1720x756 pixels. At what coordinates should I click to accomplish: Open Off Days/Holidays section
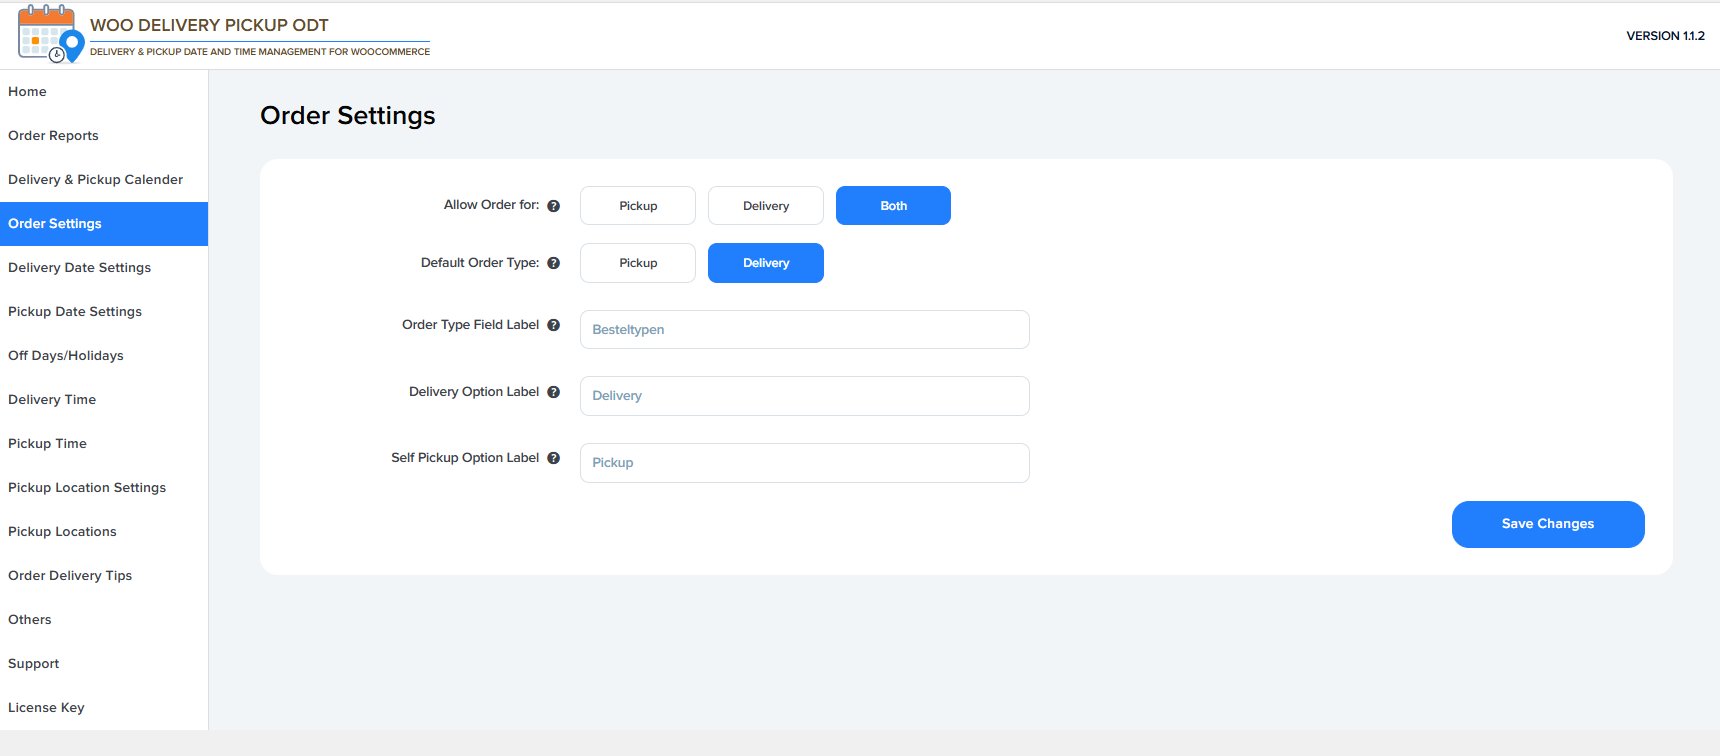pos(66,356)
